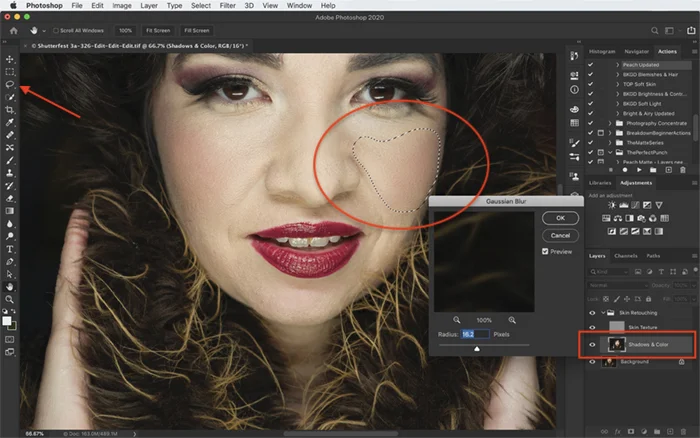The image size is (700, 438).
Task: Collapse the Skin Retouching layer group
Action: 604,313
